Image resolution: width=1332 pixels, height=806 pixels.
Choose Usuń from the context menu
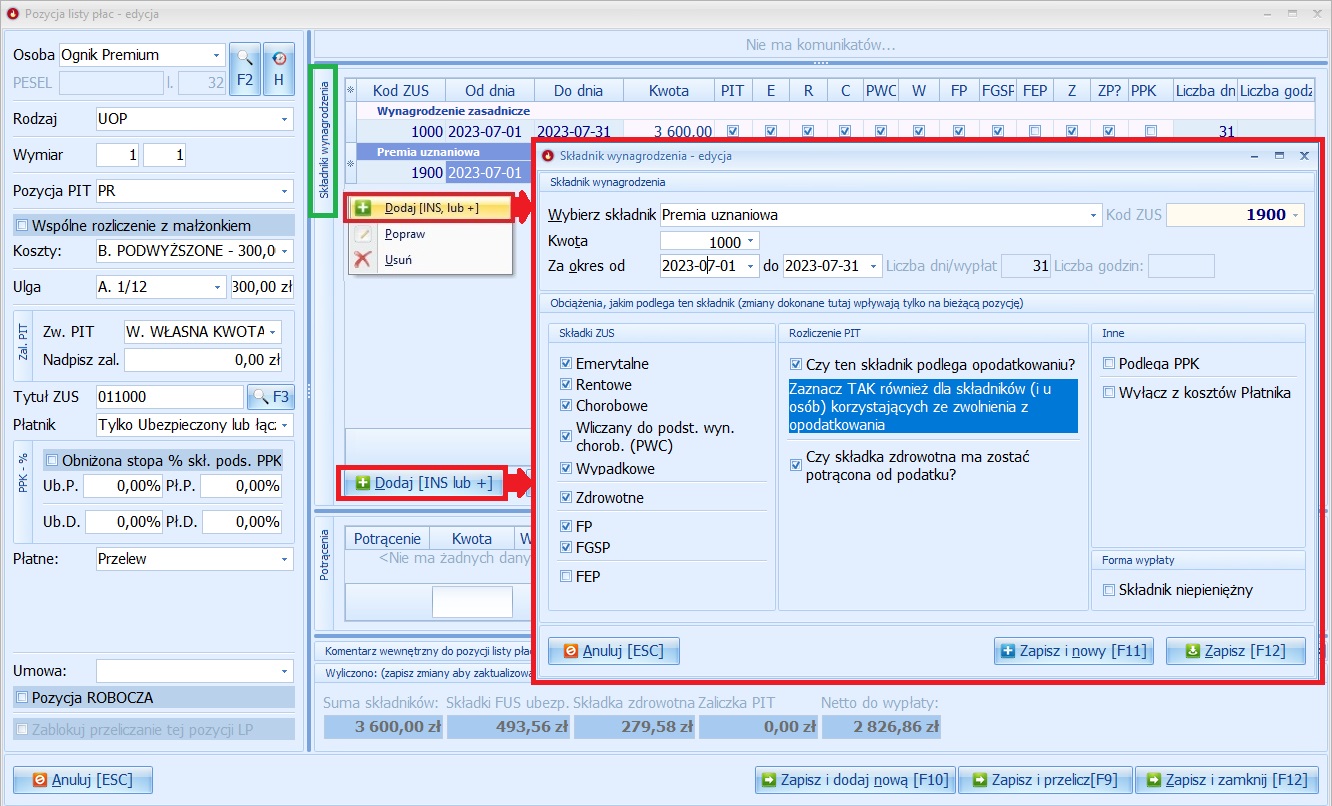(398, 260)
